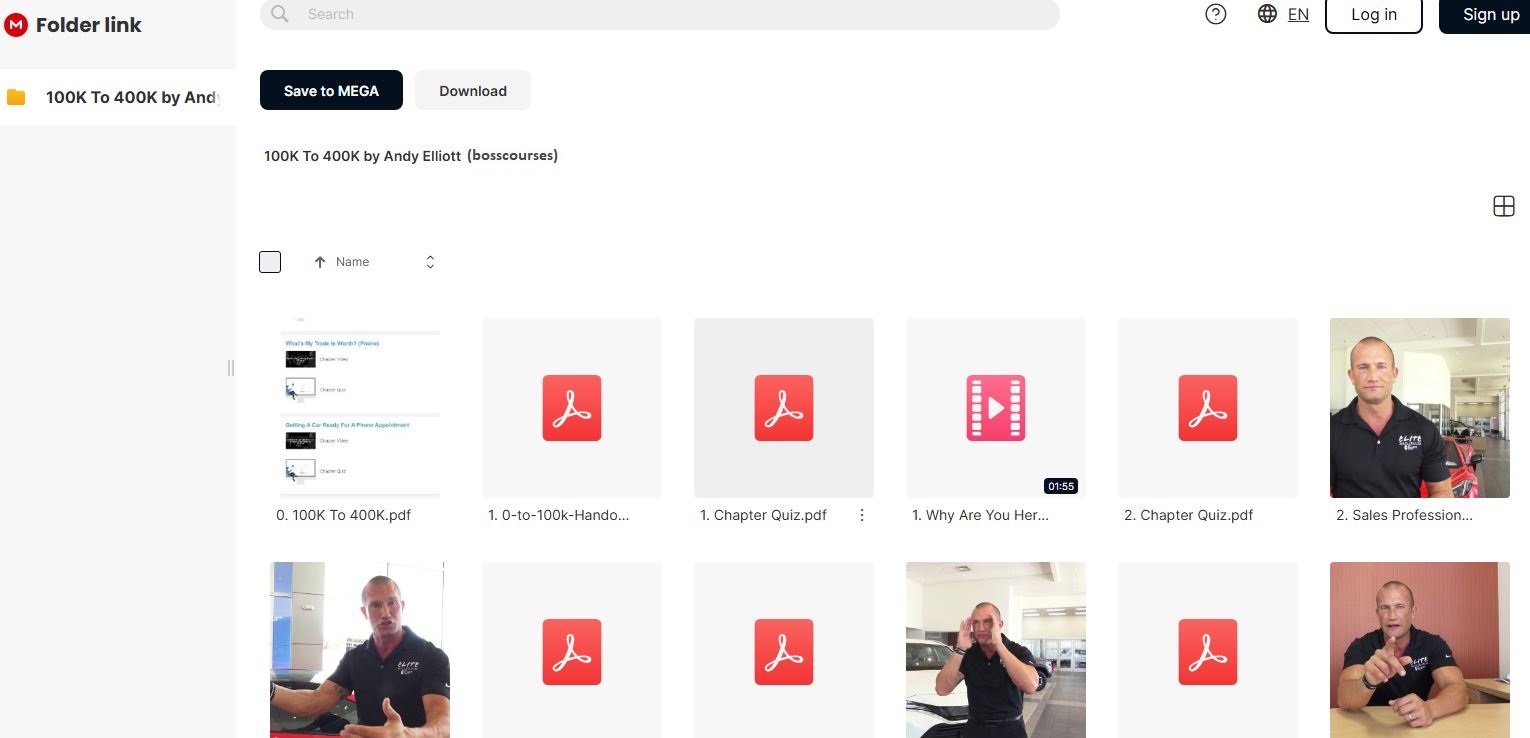Click the search magnifier icon
This screenshot has height=738, width=1530.
[x=280, y=14]
